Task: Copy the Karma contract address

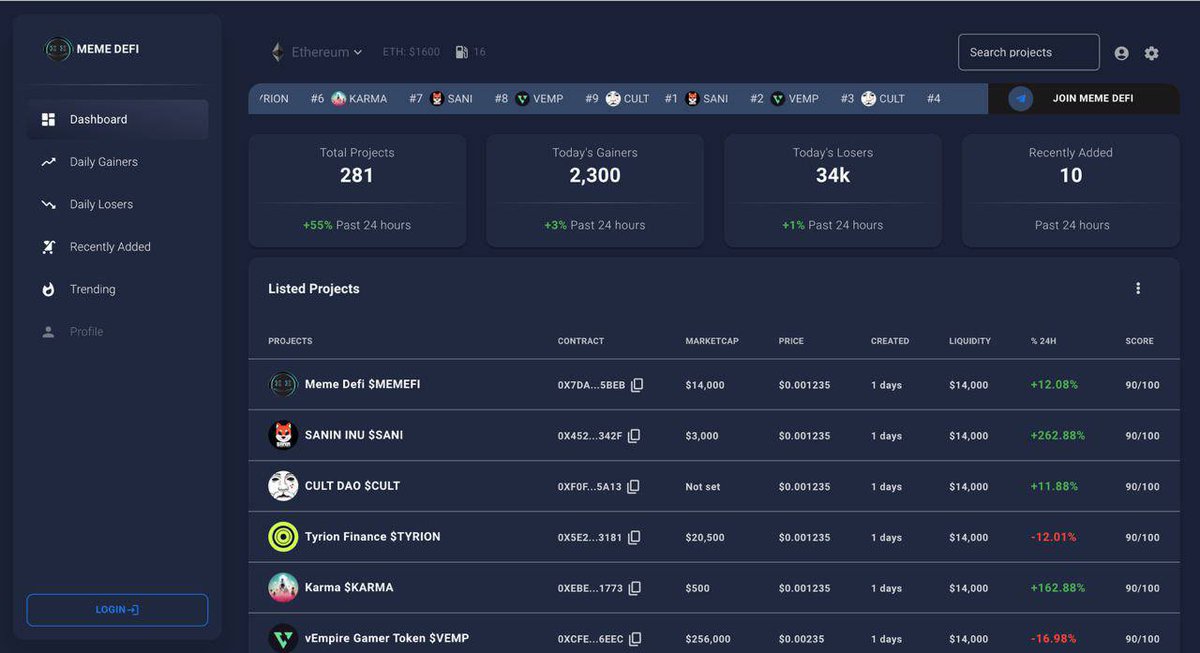Action: point(634,588)
